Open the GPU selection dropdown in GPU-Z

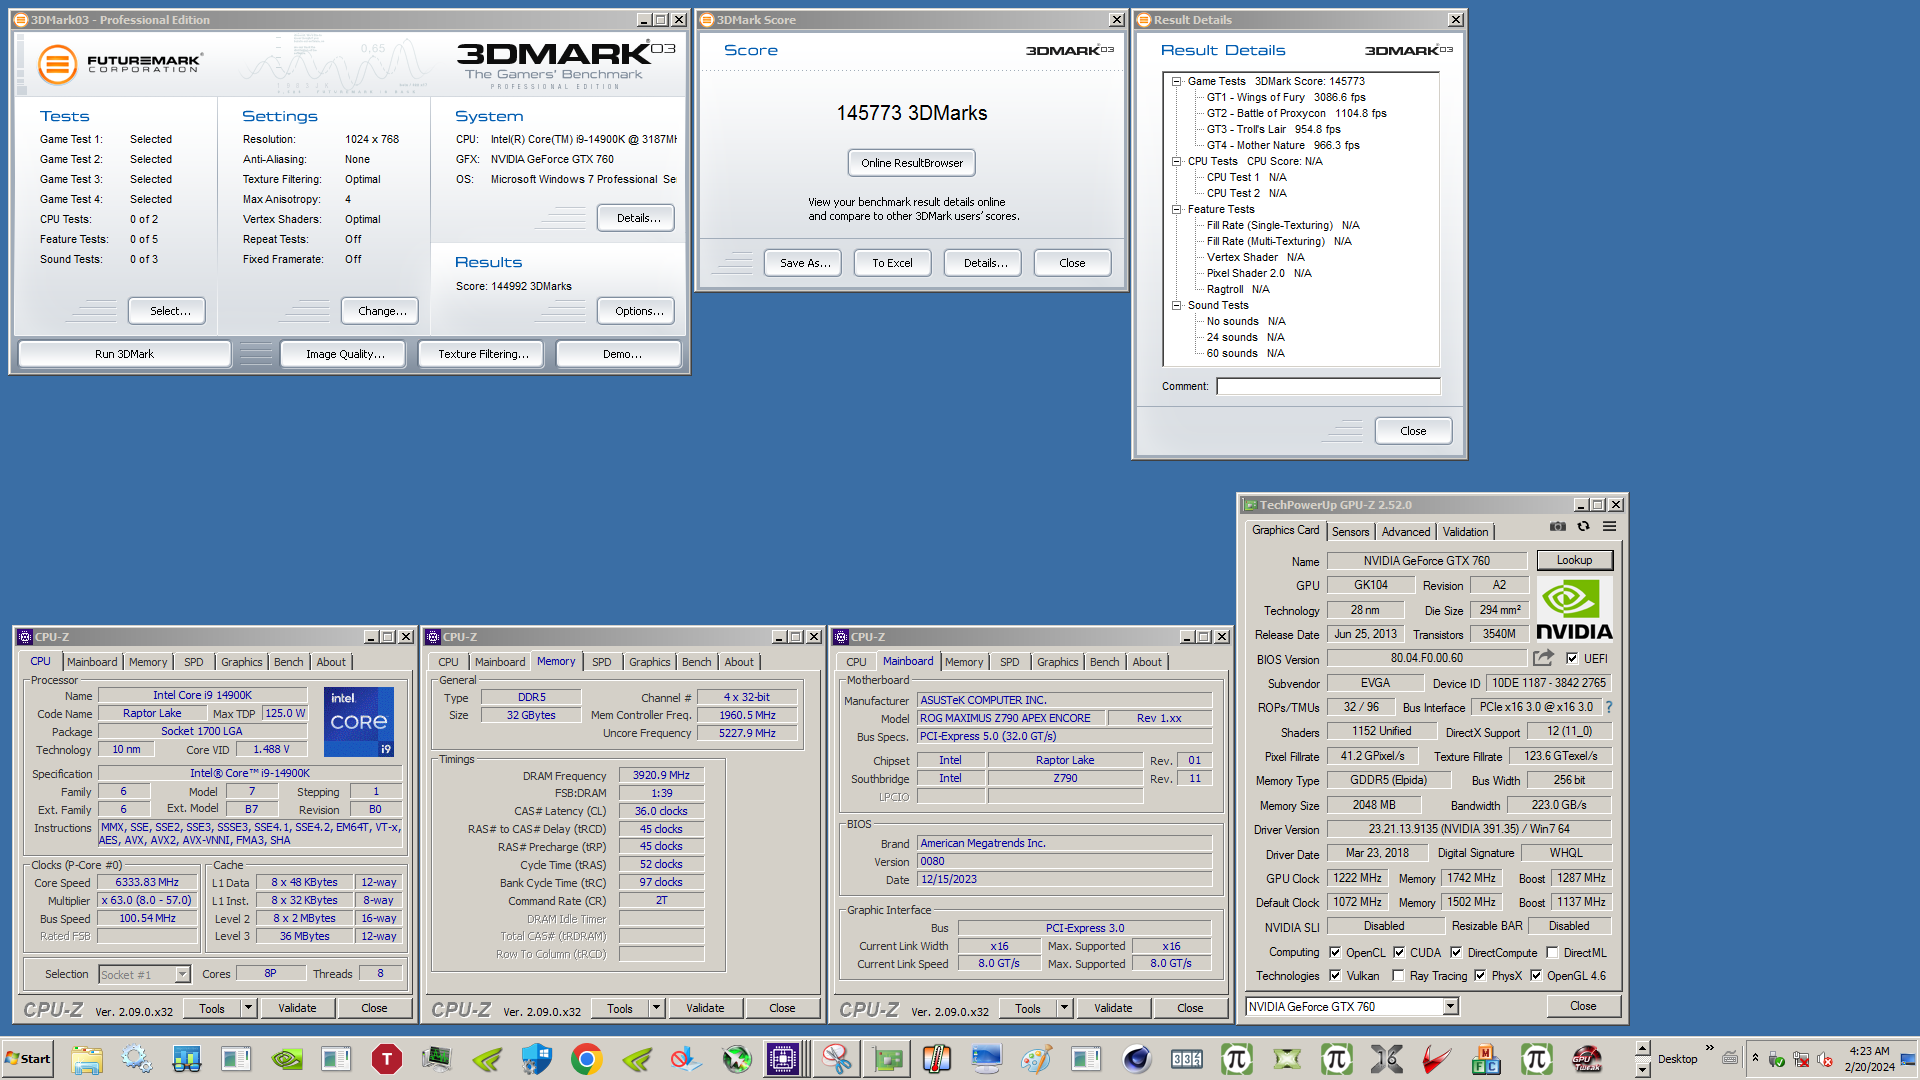[x=1450, y=1007]
